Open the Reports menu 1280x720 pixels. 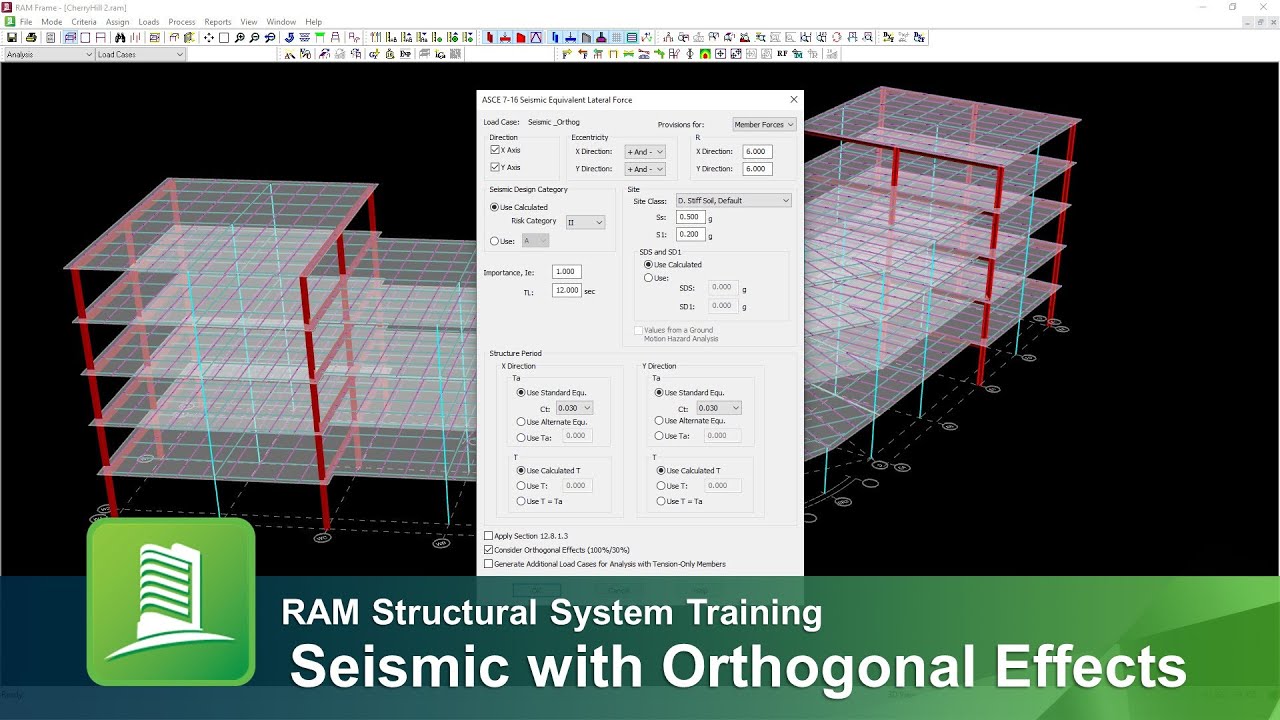tap(218, 21)
